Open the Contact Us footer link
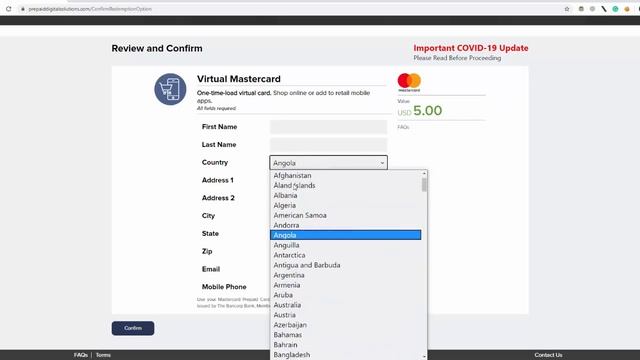Screen dimensions: 640x360 coord(548,355)
